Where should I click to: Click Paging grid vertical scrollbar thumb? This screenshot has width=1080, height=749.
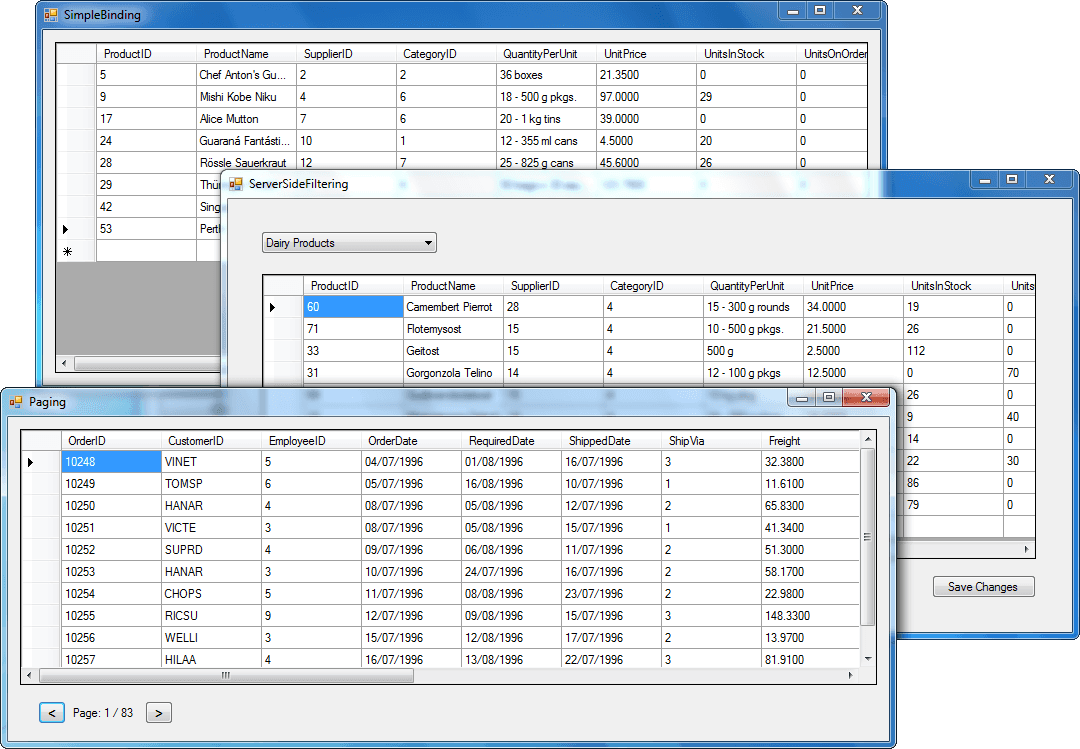pos(868,537)
